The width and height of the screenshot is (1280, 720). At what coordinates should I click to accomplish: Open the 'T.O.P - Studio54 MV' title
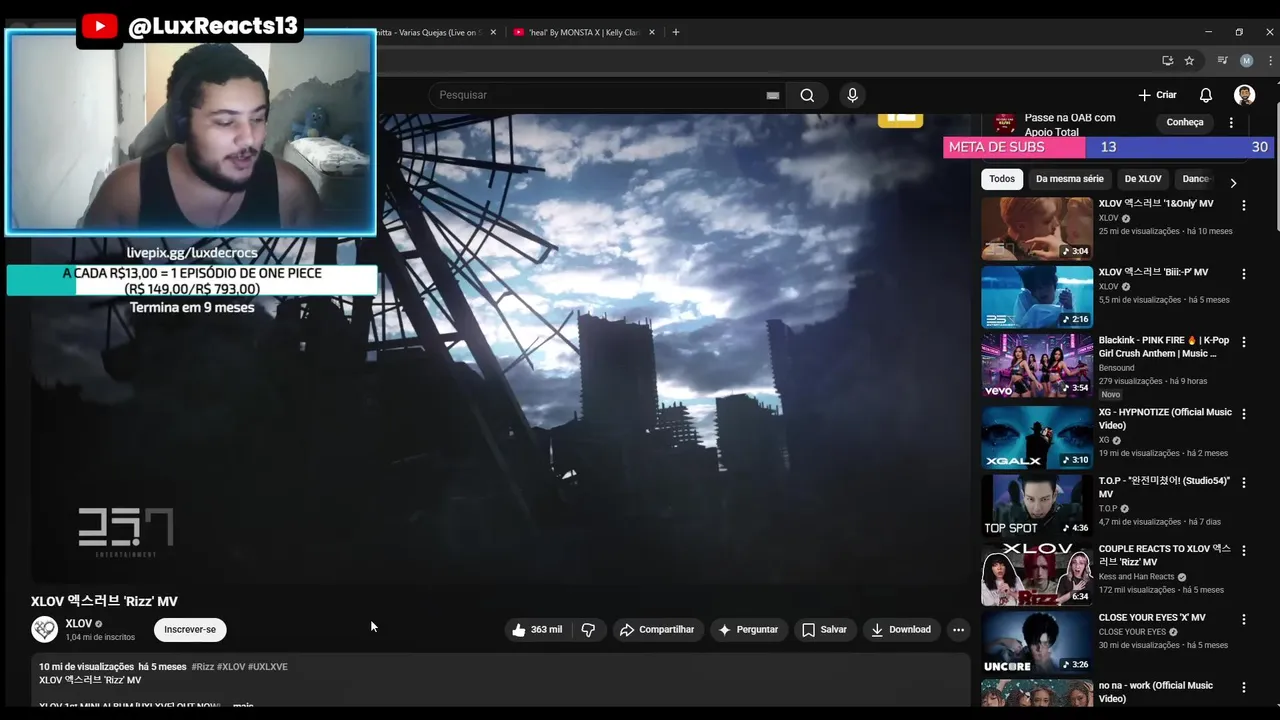pos(1164,487)
